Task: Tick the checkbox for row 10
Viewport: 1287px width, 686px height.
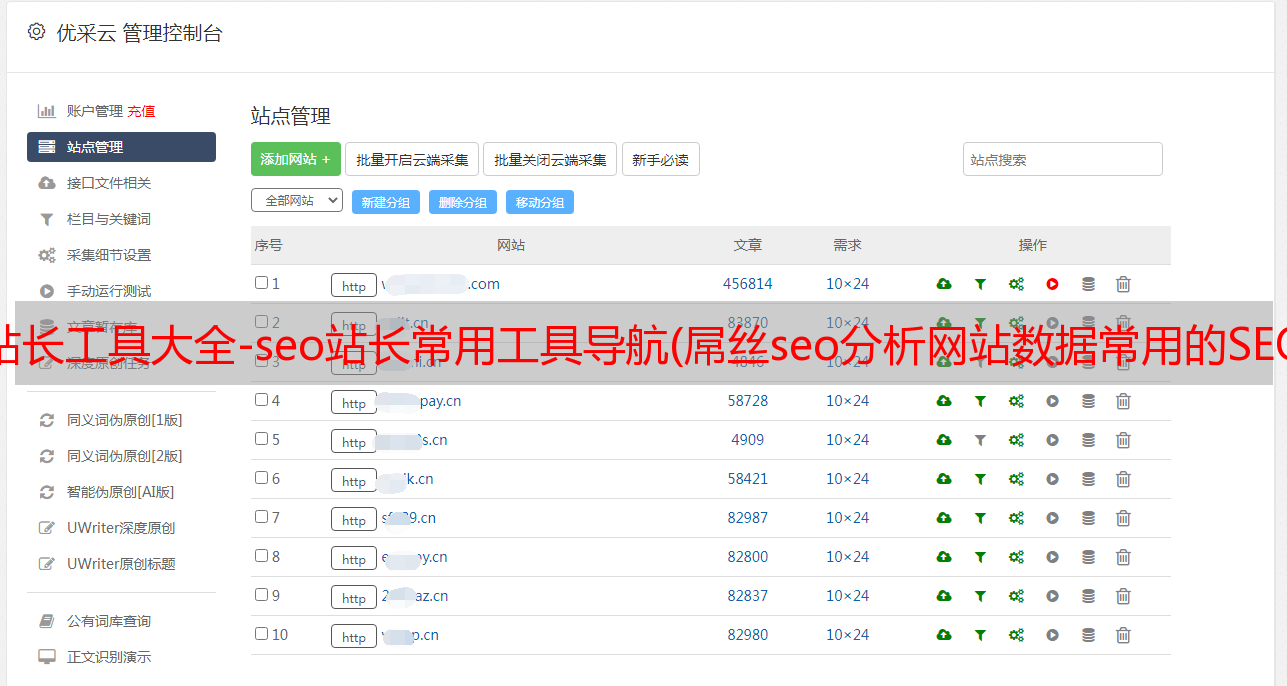Action: 261,634
